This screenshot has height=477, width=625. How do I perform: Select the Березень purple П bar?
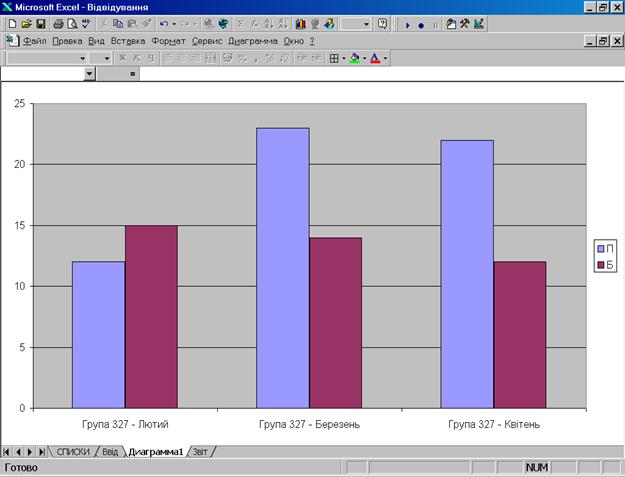pyautogui.click(x=282, y=267)
